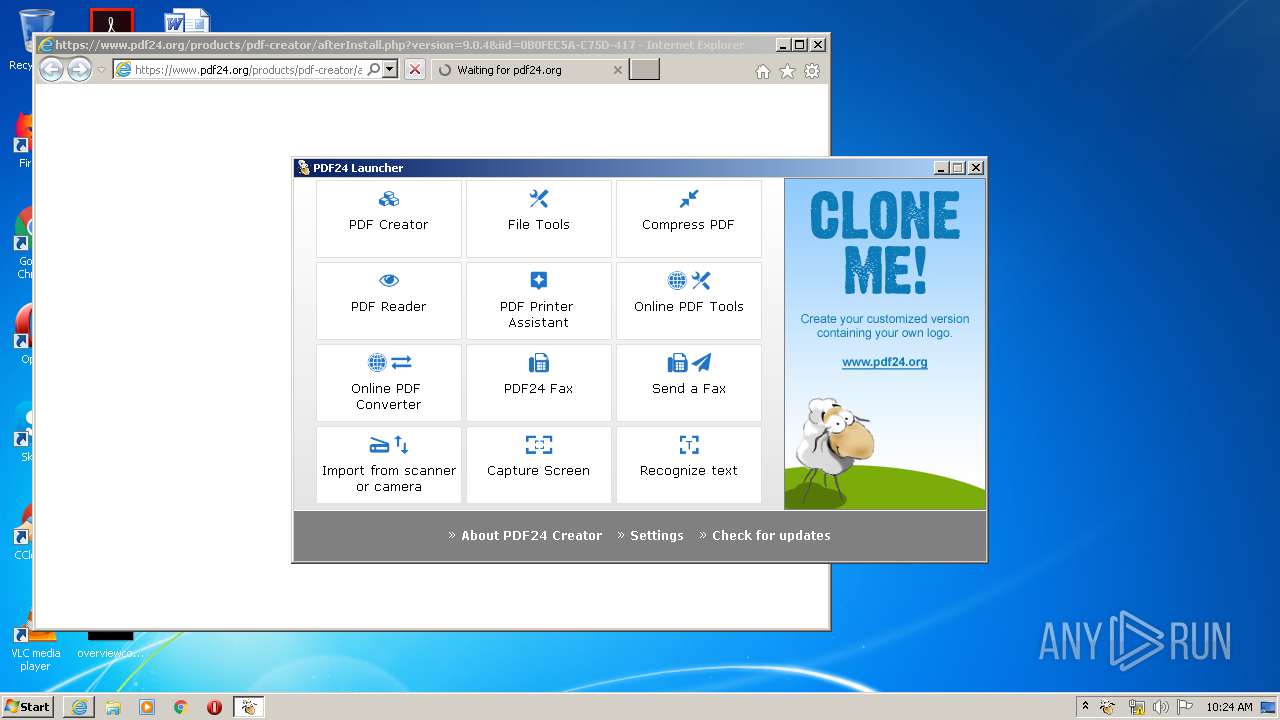Go back in Internet Explorer
The height and width of the screenshot is (720, 1280).
[51, 69]
